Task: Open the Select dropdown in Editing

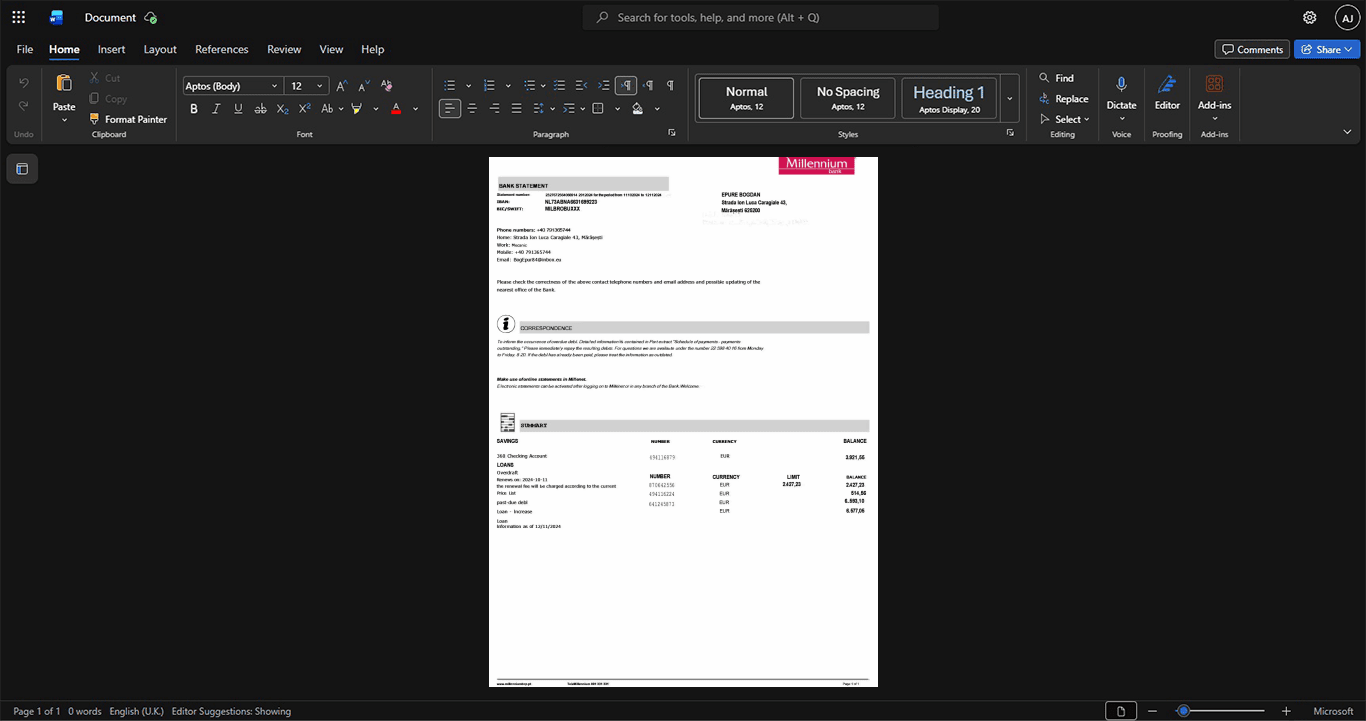Action: [x=1064, y=119]
